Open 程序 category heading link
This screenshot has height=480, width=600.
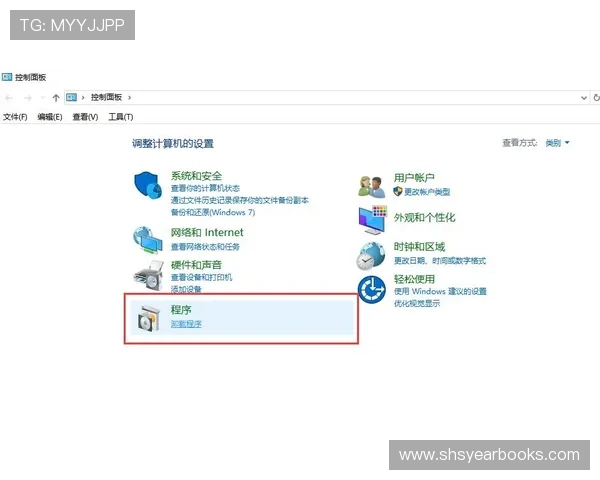(181, 310)
